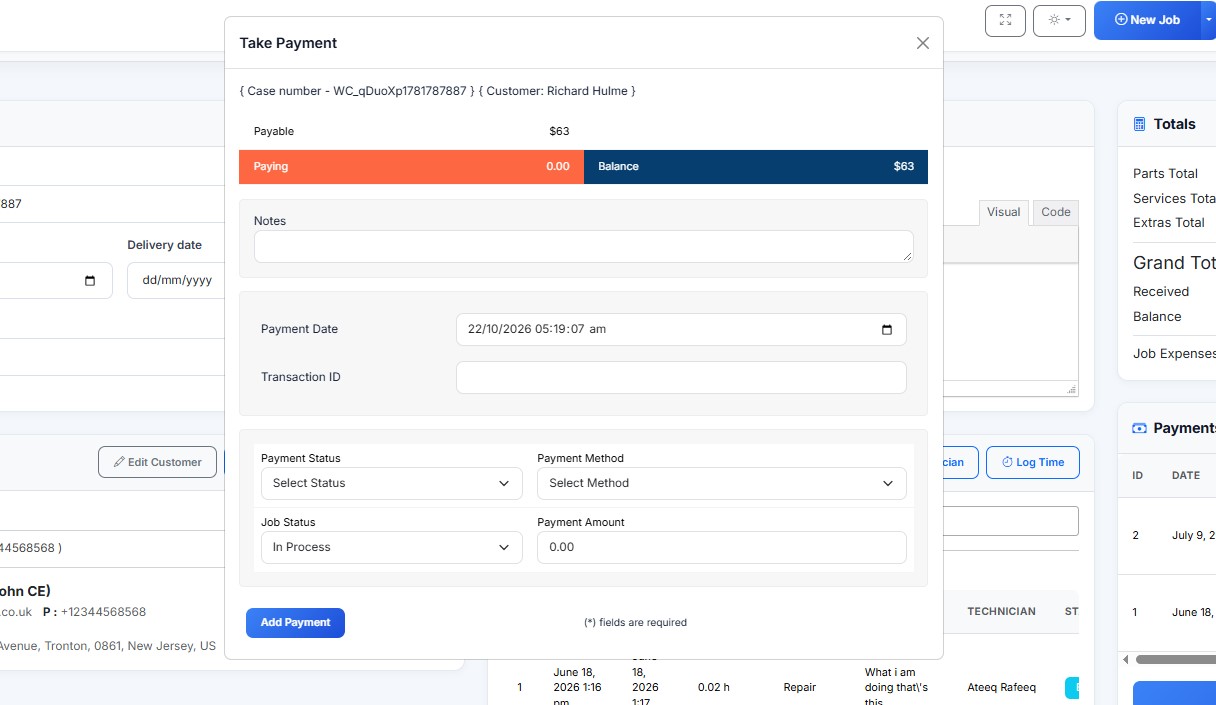Click payment row with ID 1
Screen dimensions: 1216x705
point(1168,612)
